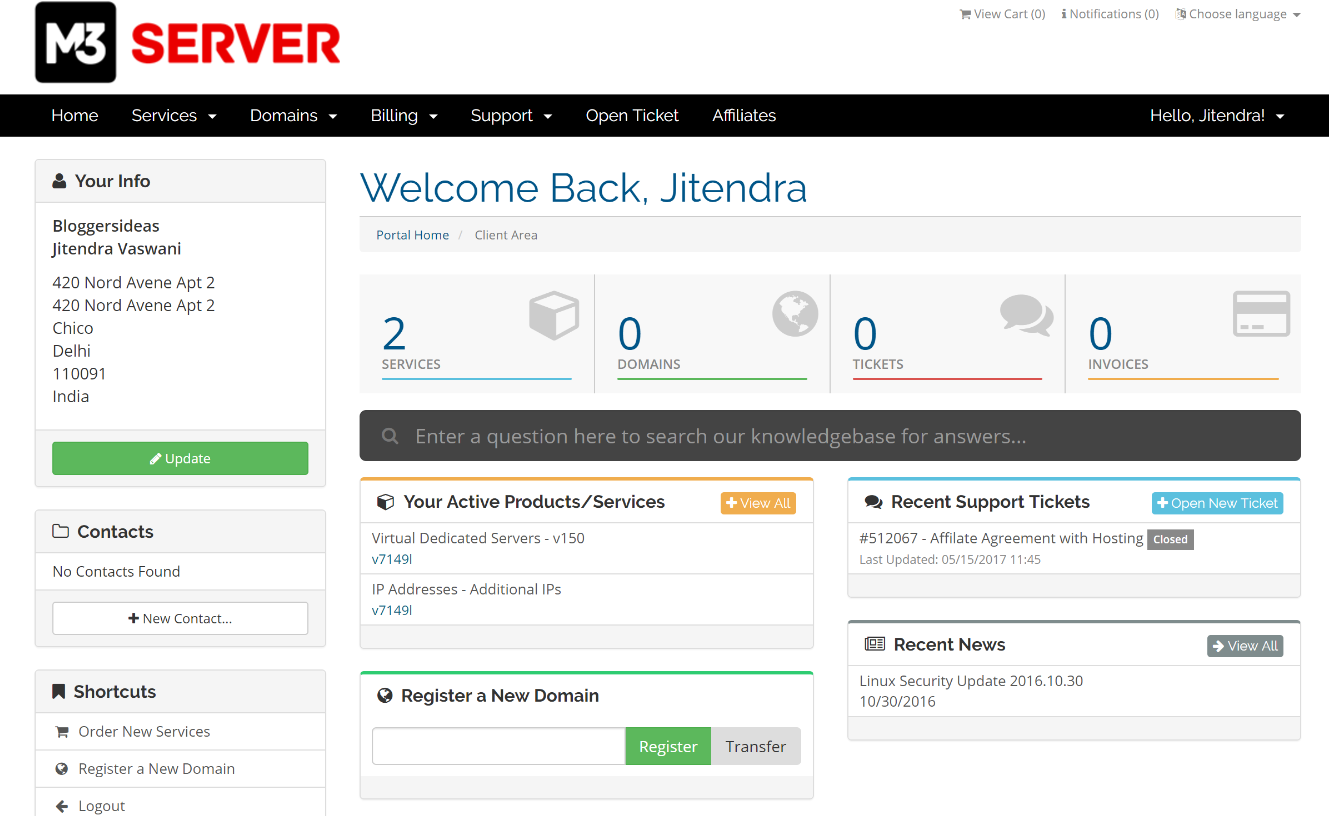Screen dimensions: 1329x816
Task: Click the green Update button
Action: (180, 458)
